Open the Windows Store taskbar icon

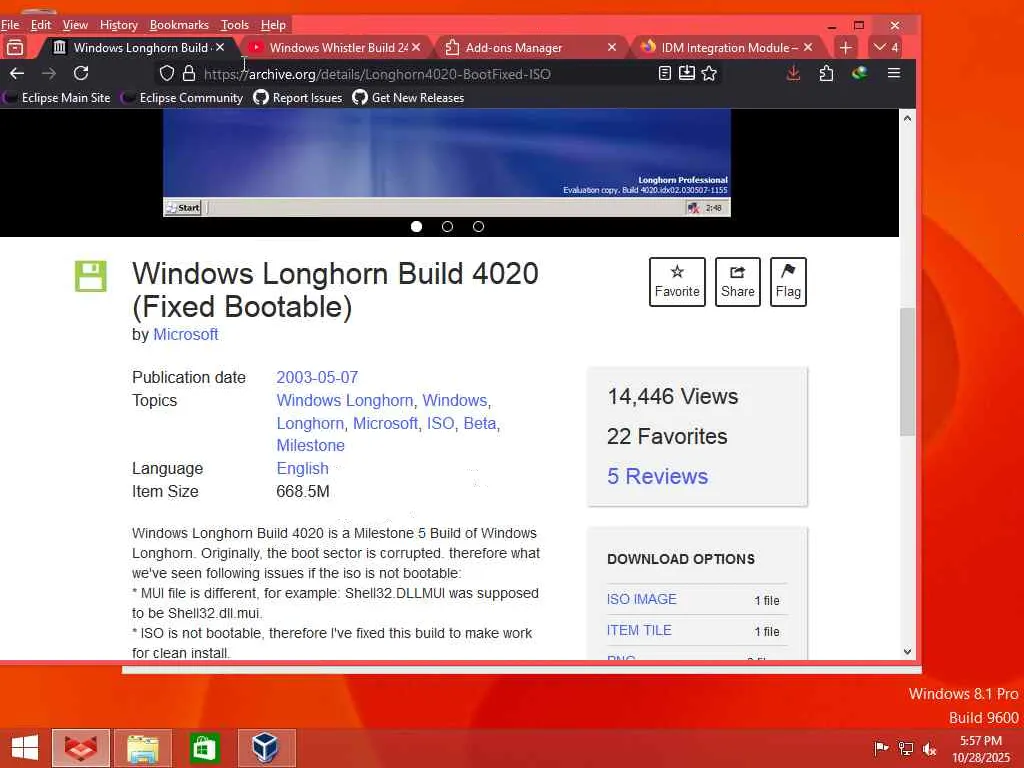pyautogui.click(x=204, y=748)
